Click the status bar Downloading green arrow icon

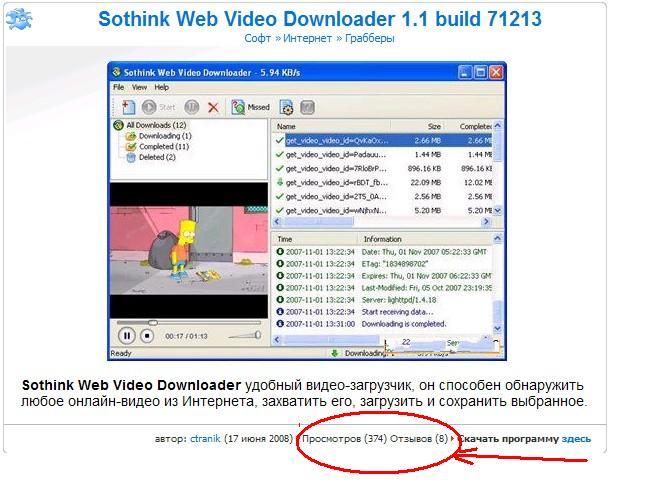334,353
